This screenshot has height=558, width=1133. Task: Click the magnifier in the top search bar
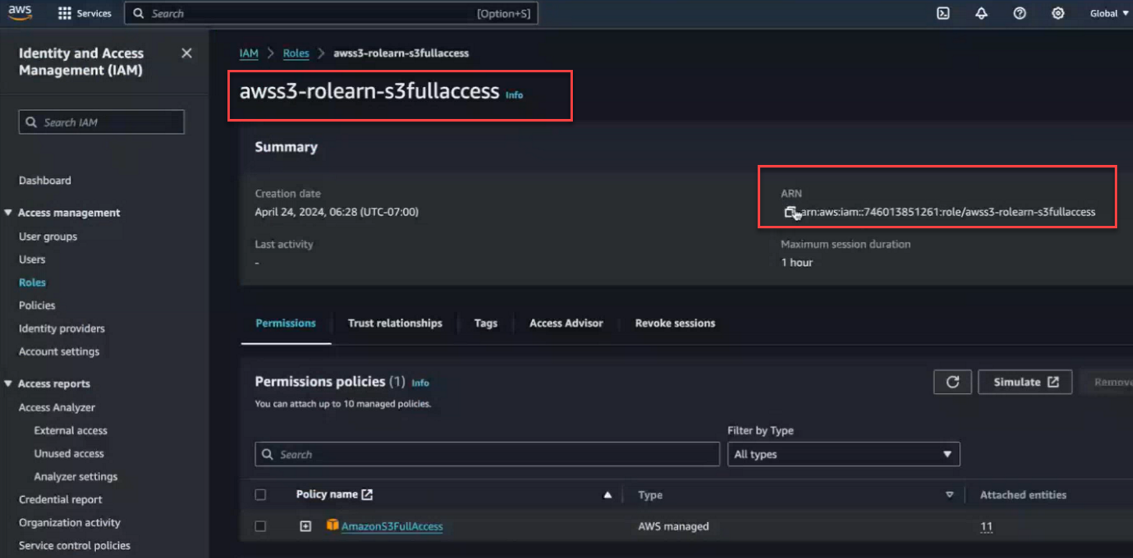coord(138,13)
